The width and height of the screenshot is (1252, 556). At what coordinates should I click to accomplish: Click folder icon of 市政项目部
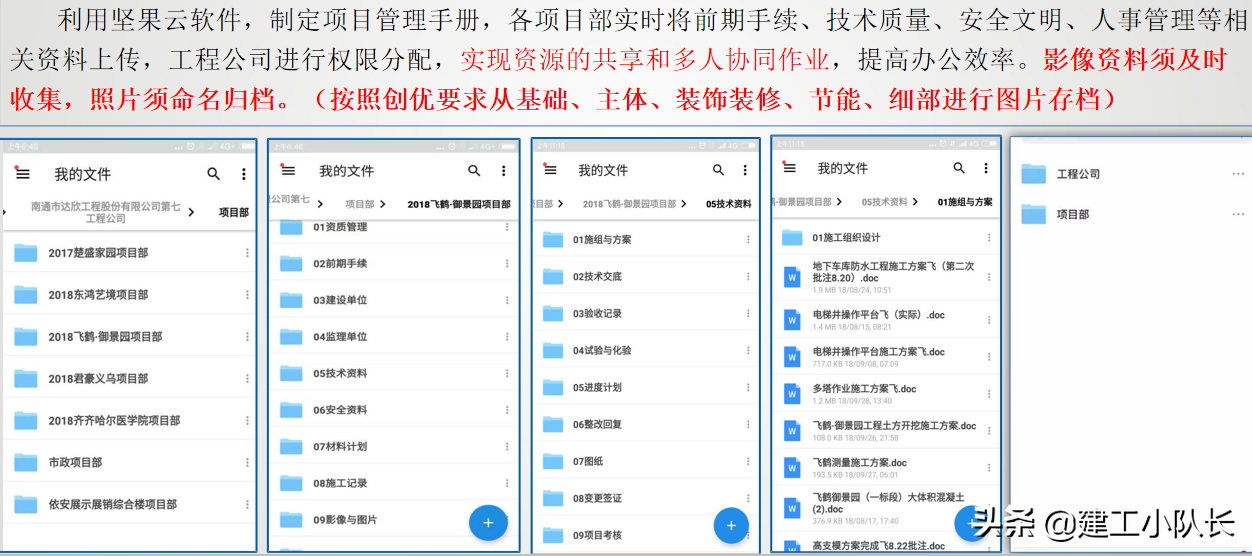[x=26, y=463]
